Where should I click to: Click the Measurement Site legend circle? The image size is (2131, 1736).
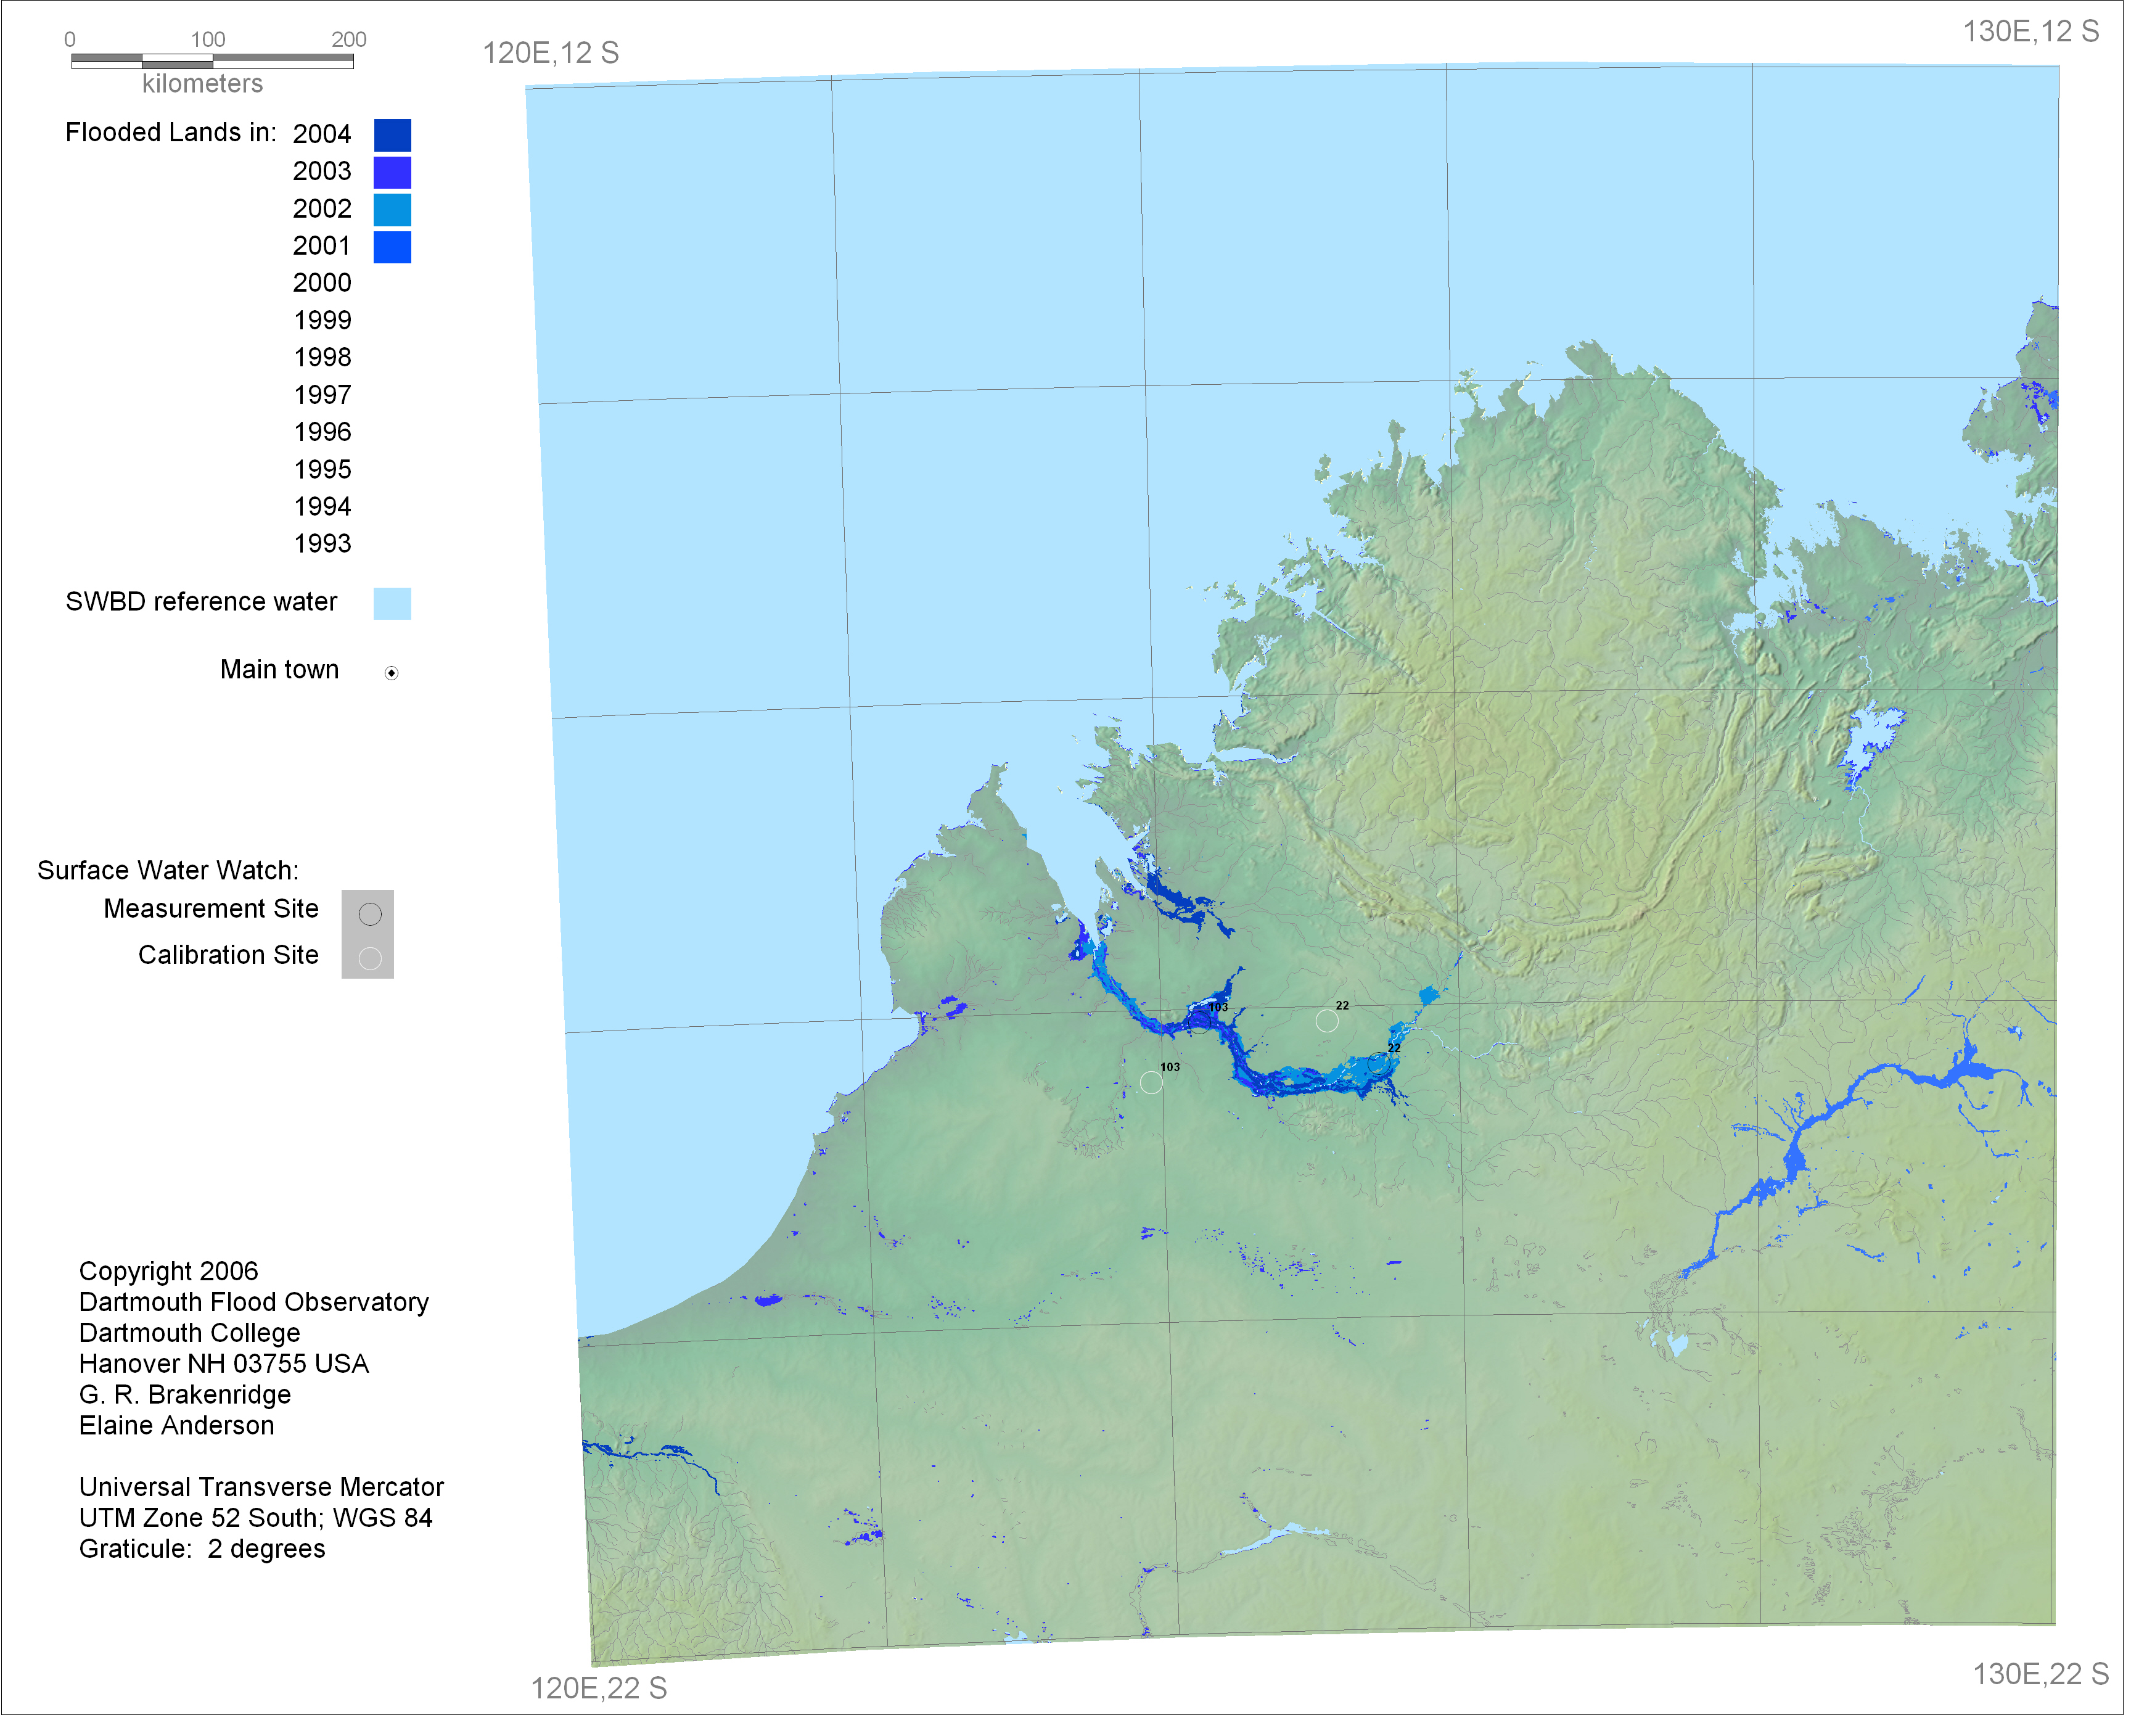[x=370, y=914]
